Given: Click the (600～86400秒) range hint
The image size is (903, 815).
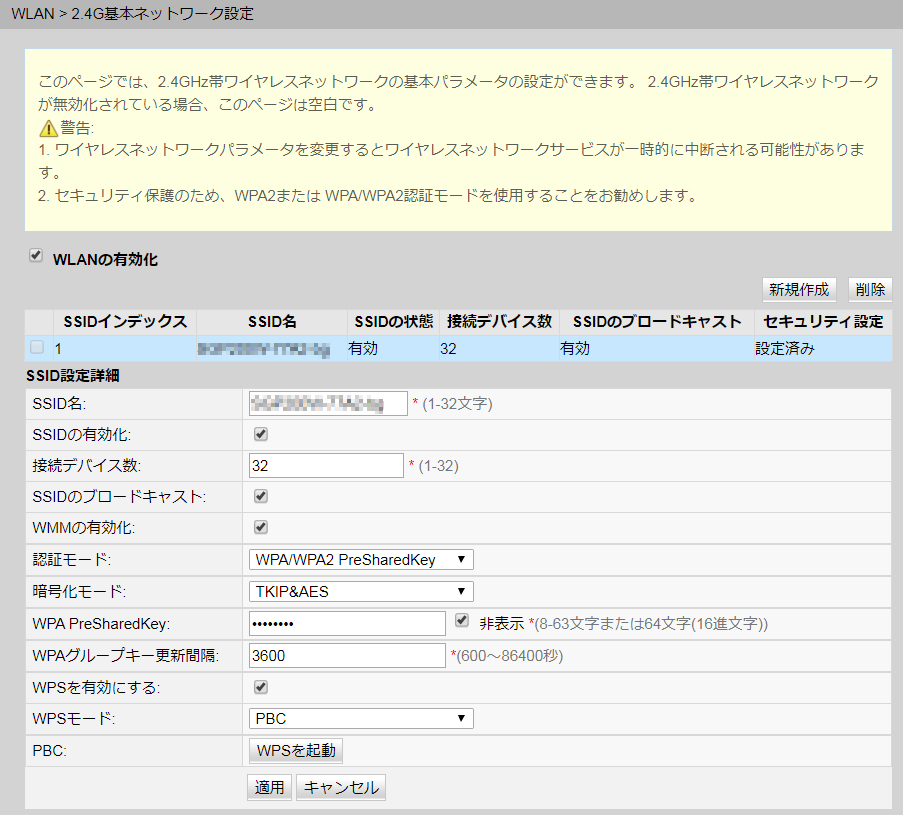Looking at the screenshot, I should pyautogui.click(x=510, y=656).
